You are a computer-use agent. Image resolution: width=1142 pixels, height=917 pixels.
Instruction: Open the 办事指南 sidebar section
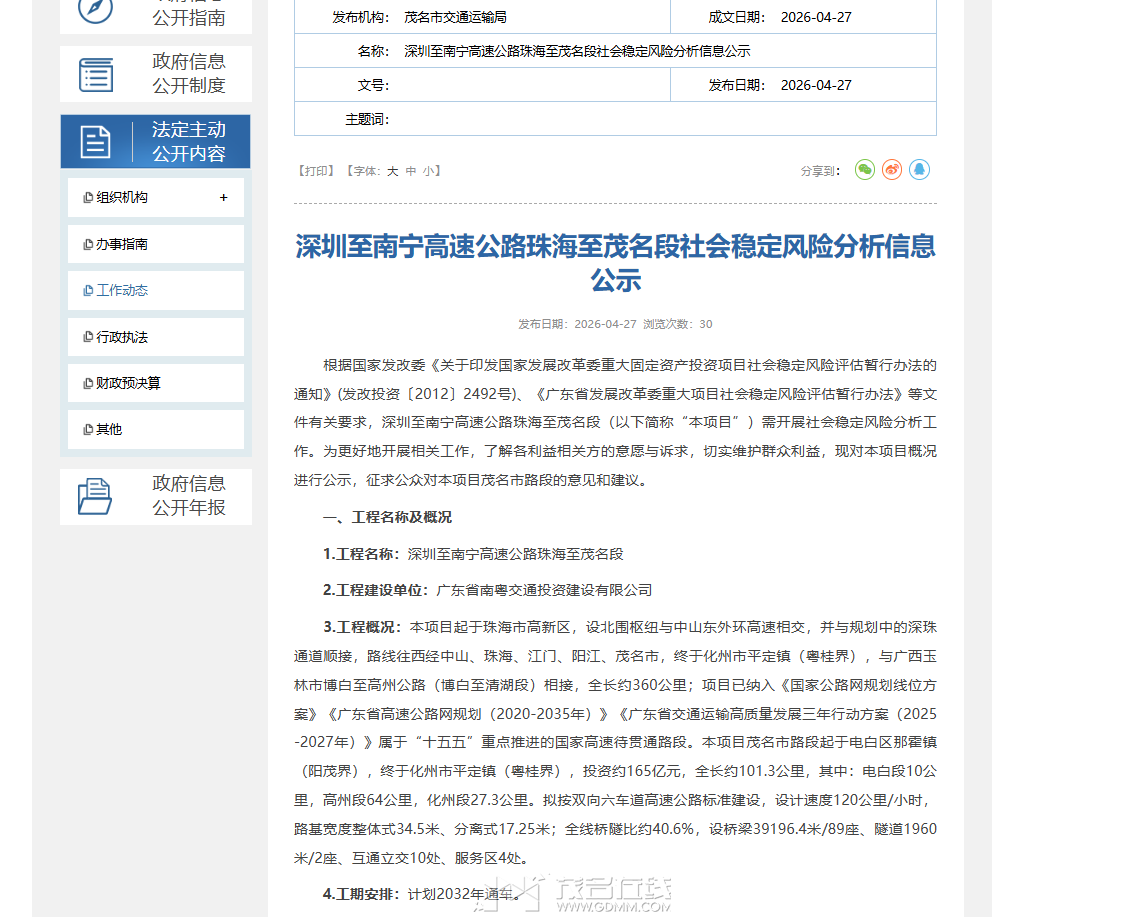120,243
